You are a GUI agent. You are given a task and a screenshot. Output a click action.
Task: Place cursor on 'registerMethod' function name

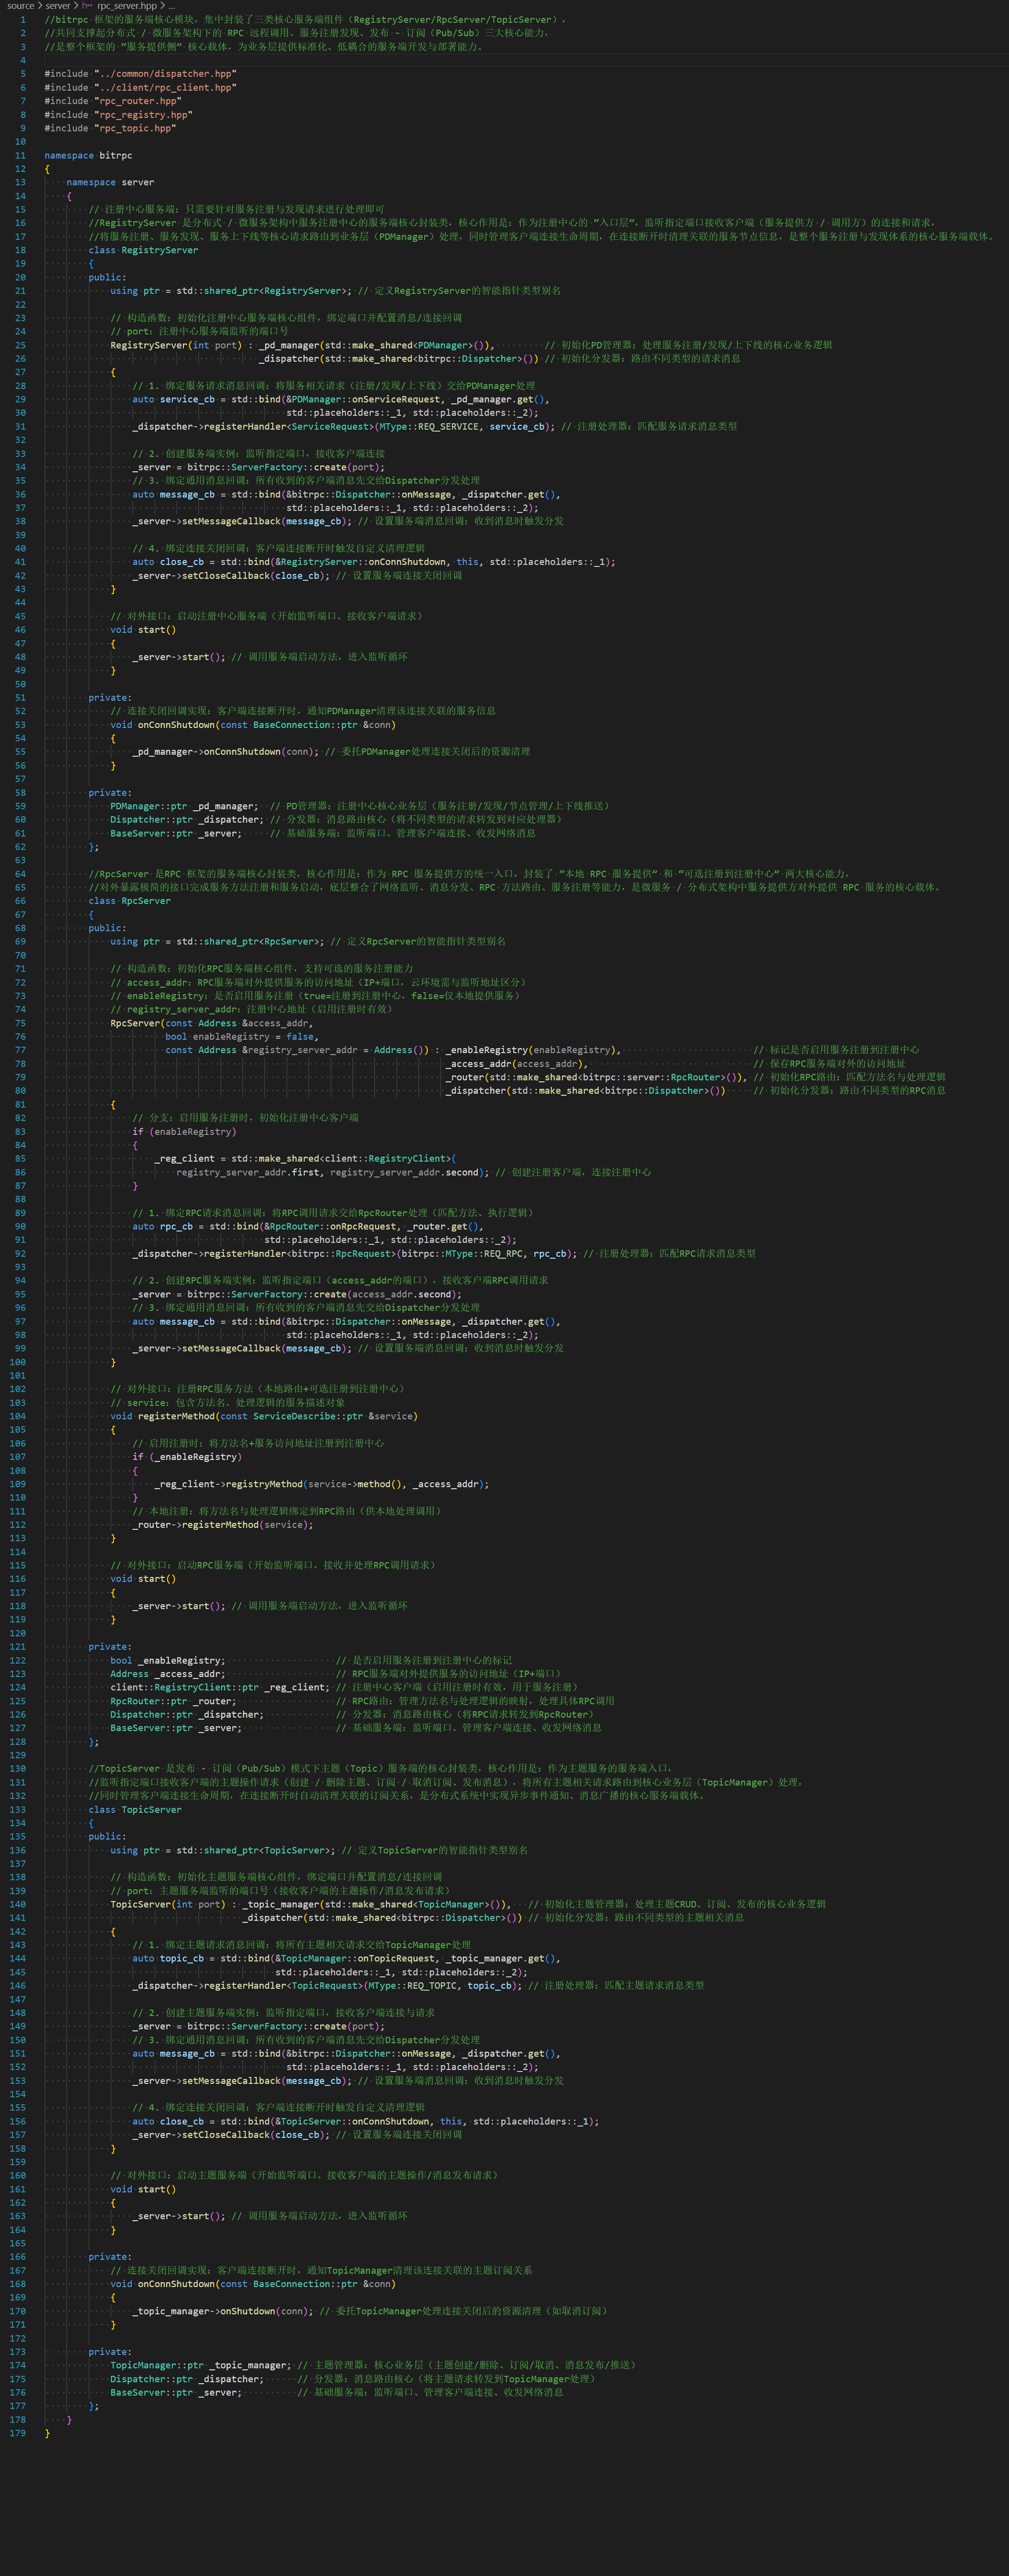176,1417
